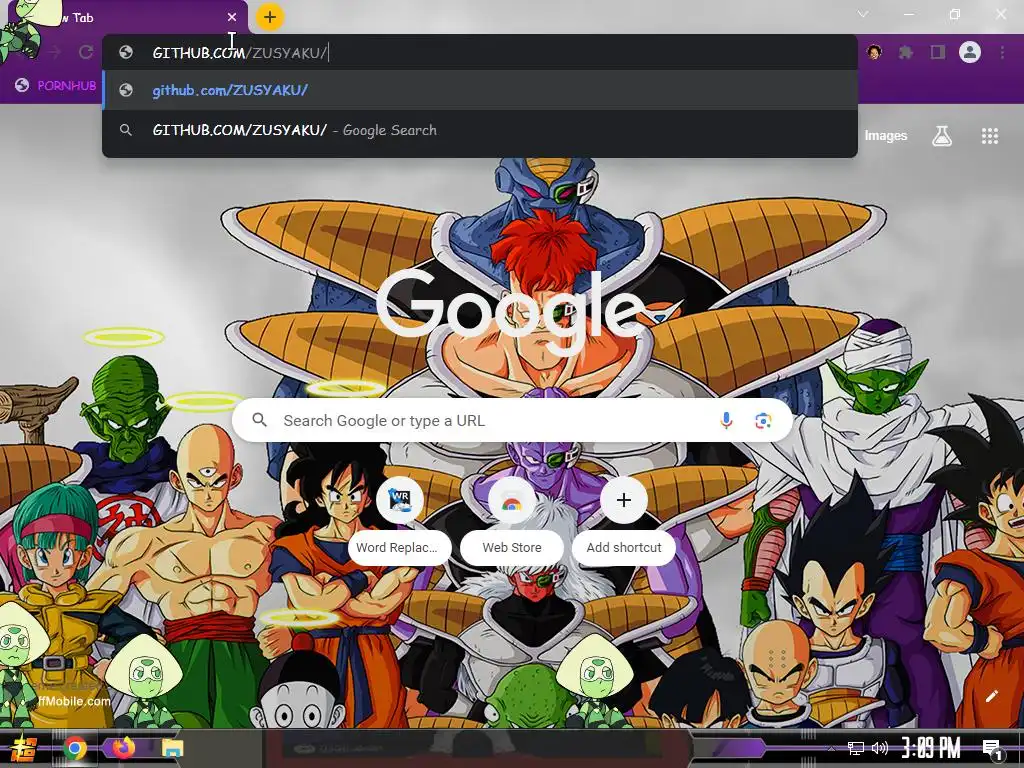
Task: Click the forward navigation arrow
Action: [x=55, y=52]
